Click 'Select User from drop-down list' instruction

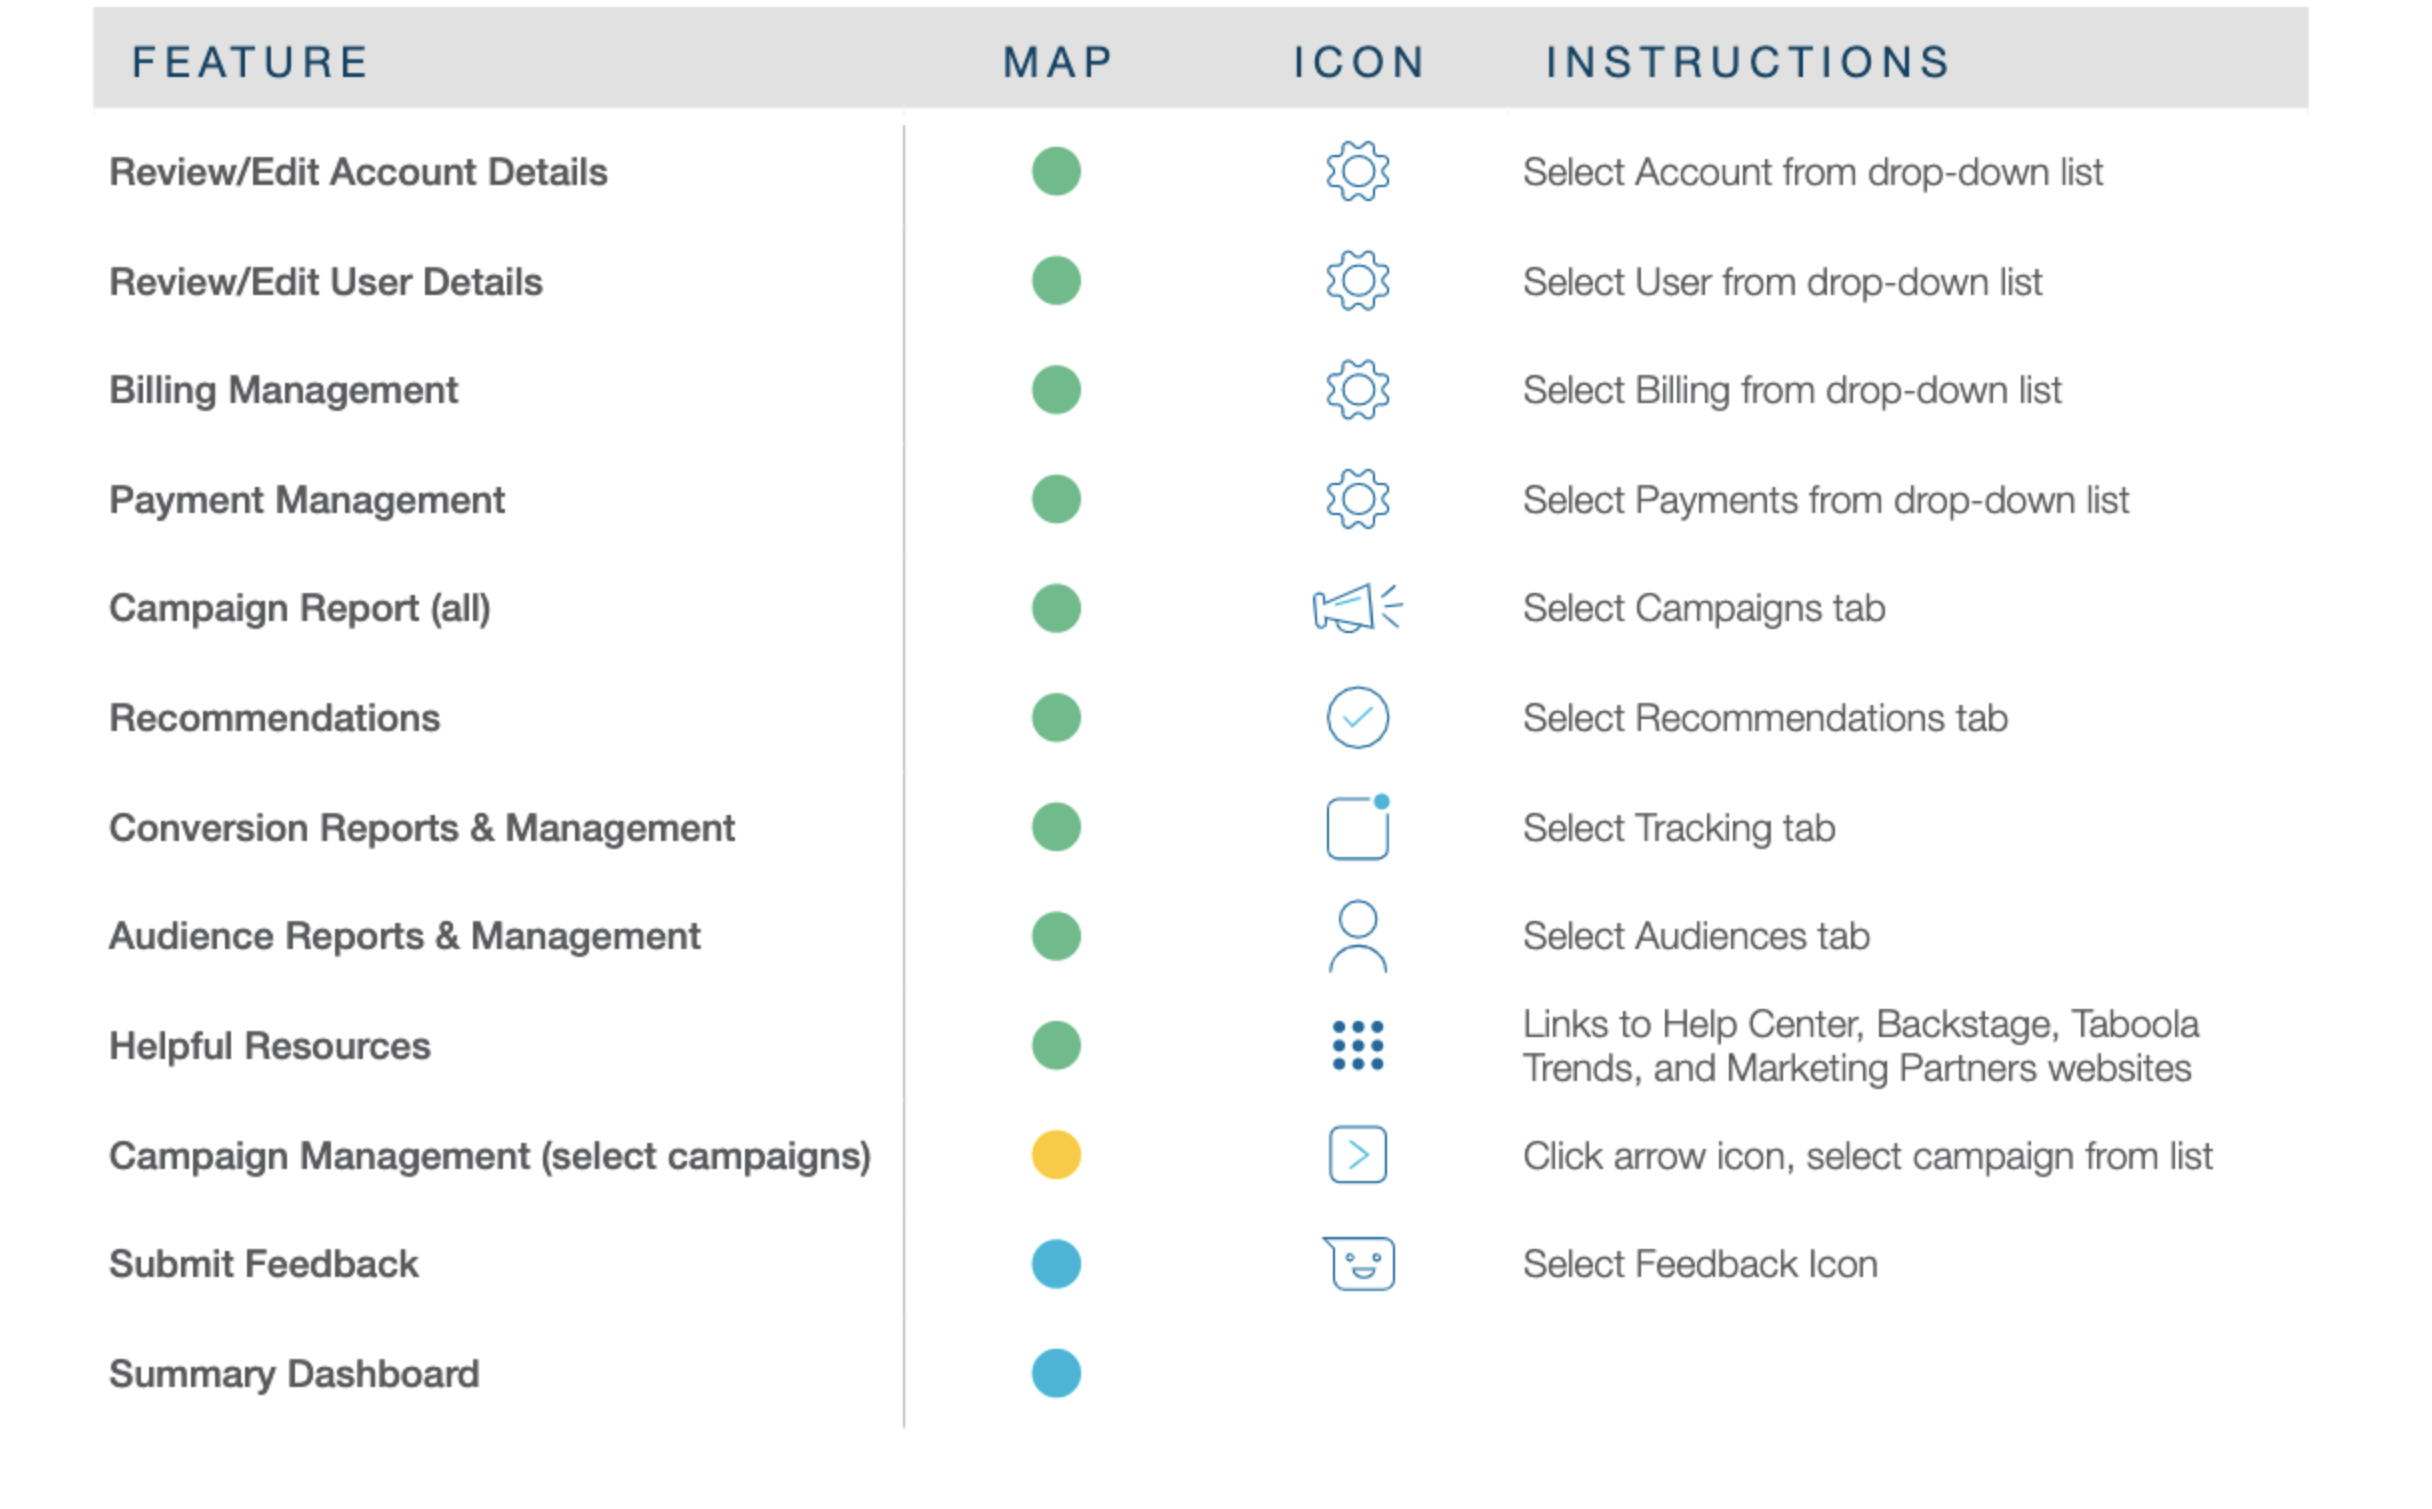1782,282
